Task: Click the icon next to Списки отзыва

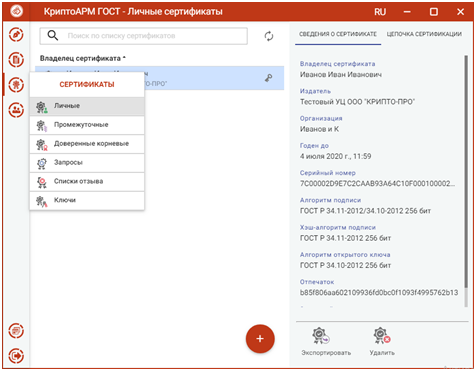Action: coord(42,182)
